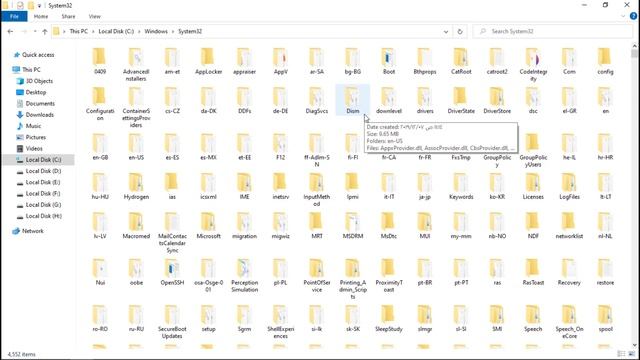Click the scrollbar down arrow

click(634, 345)
